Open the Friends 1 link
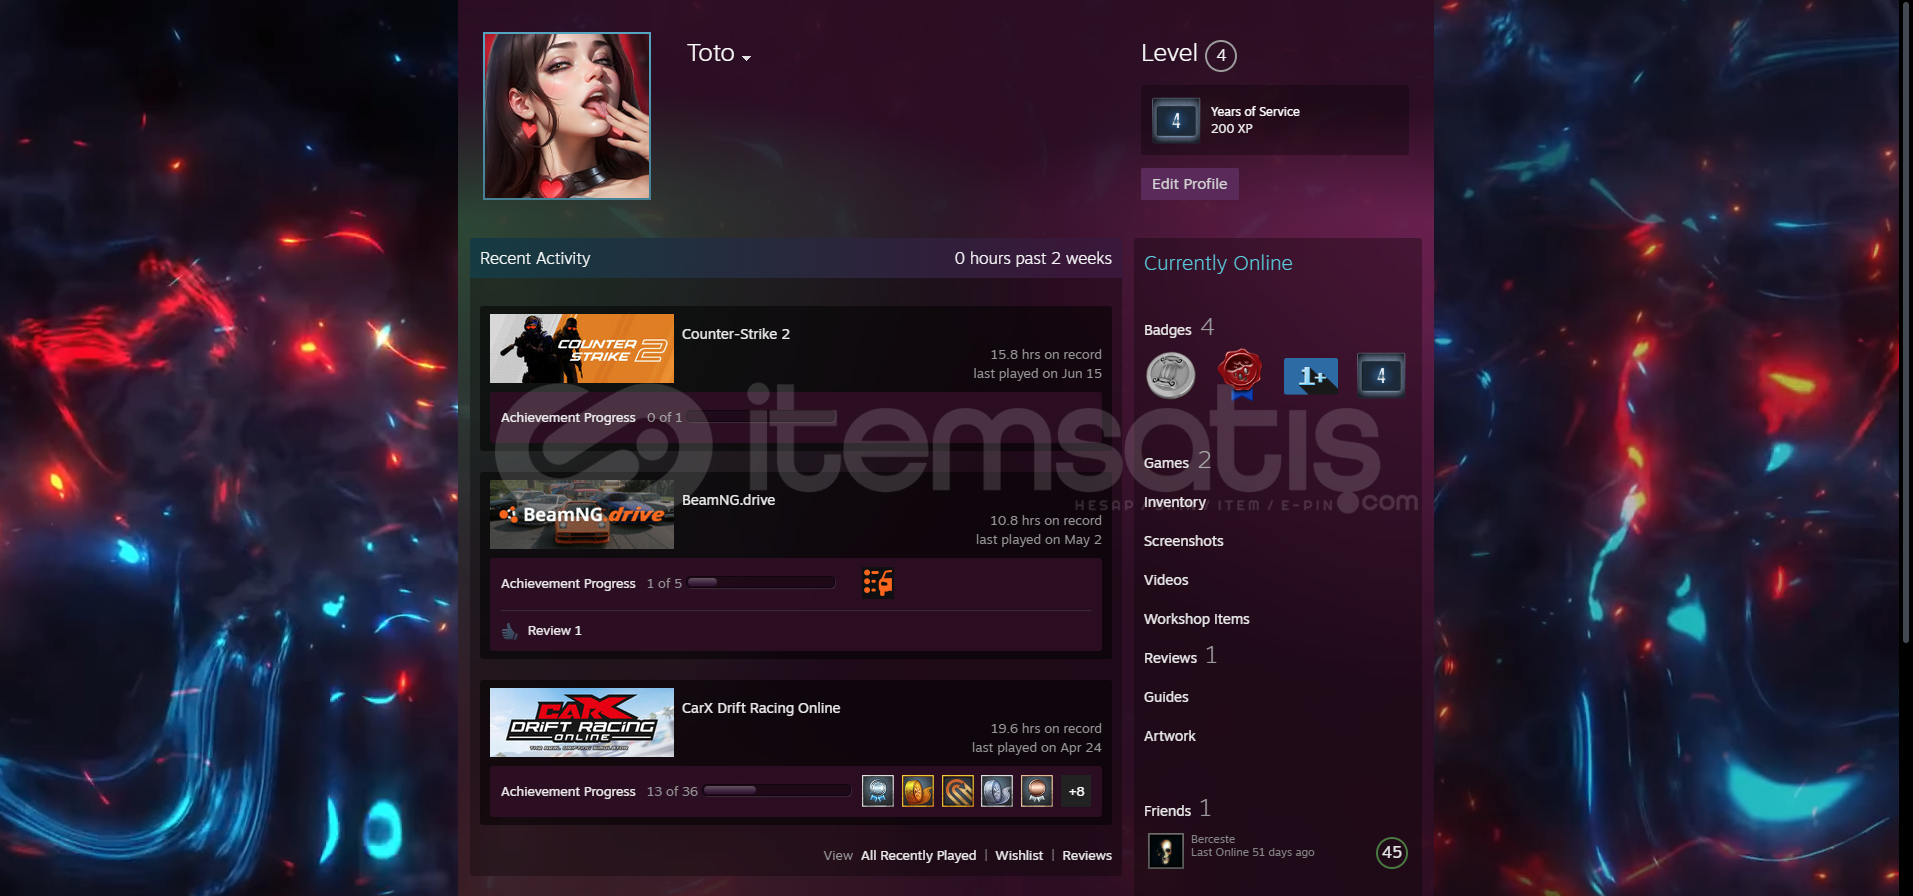The height and width of the screenshot is (896, 1913). coord(1177,809)
